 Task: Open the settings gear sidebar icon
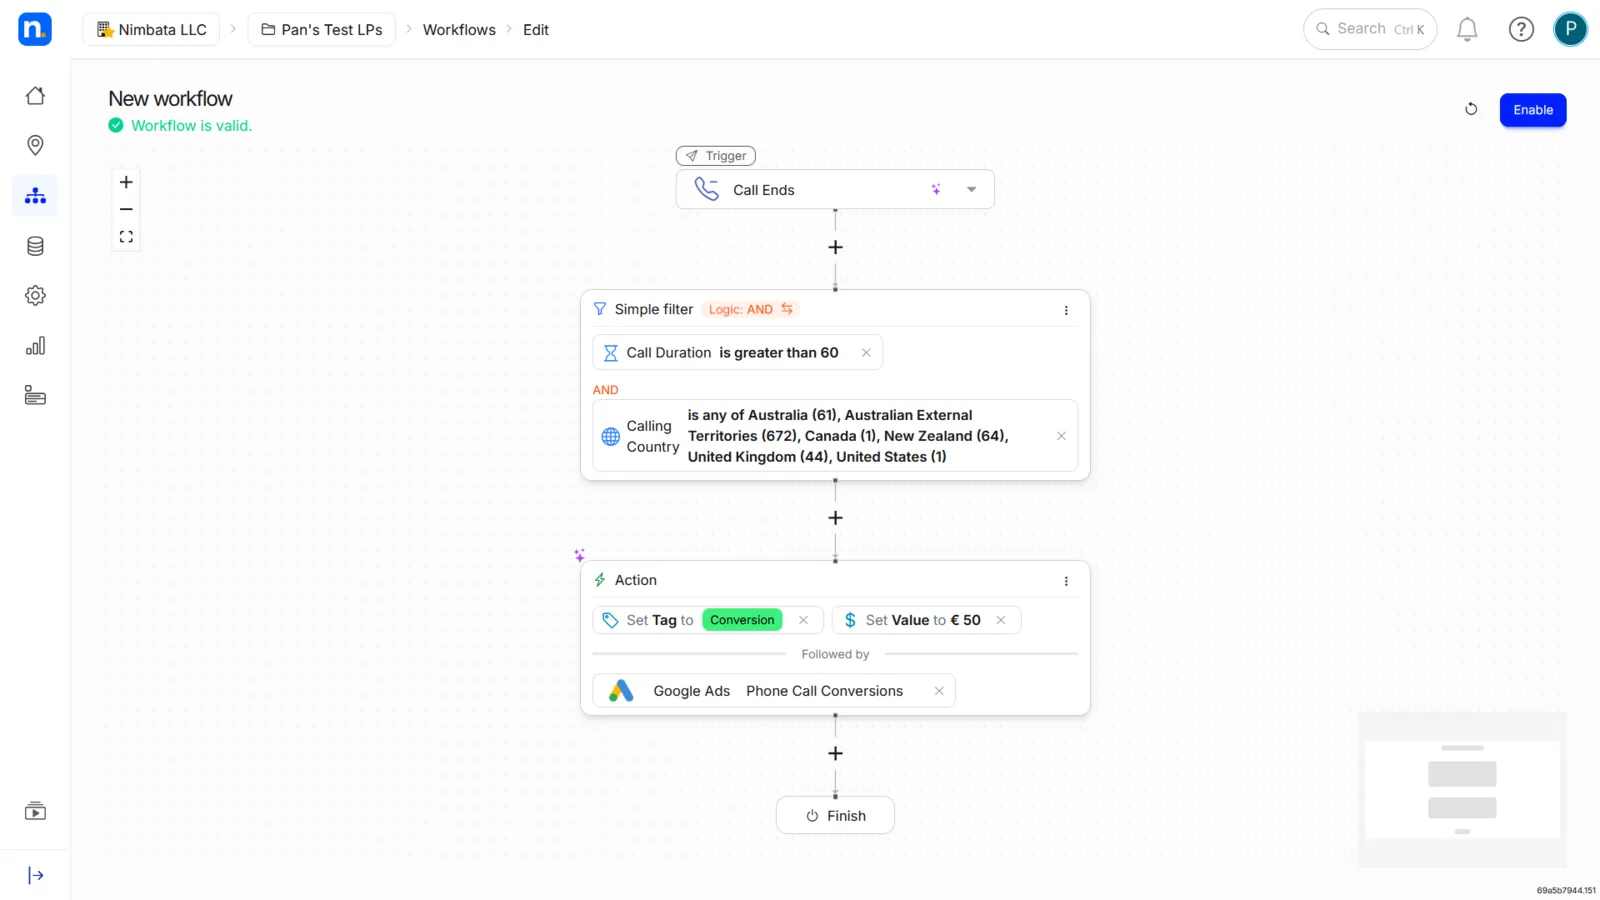35,296
